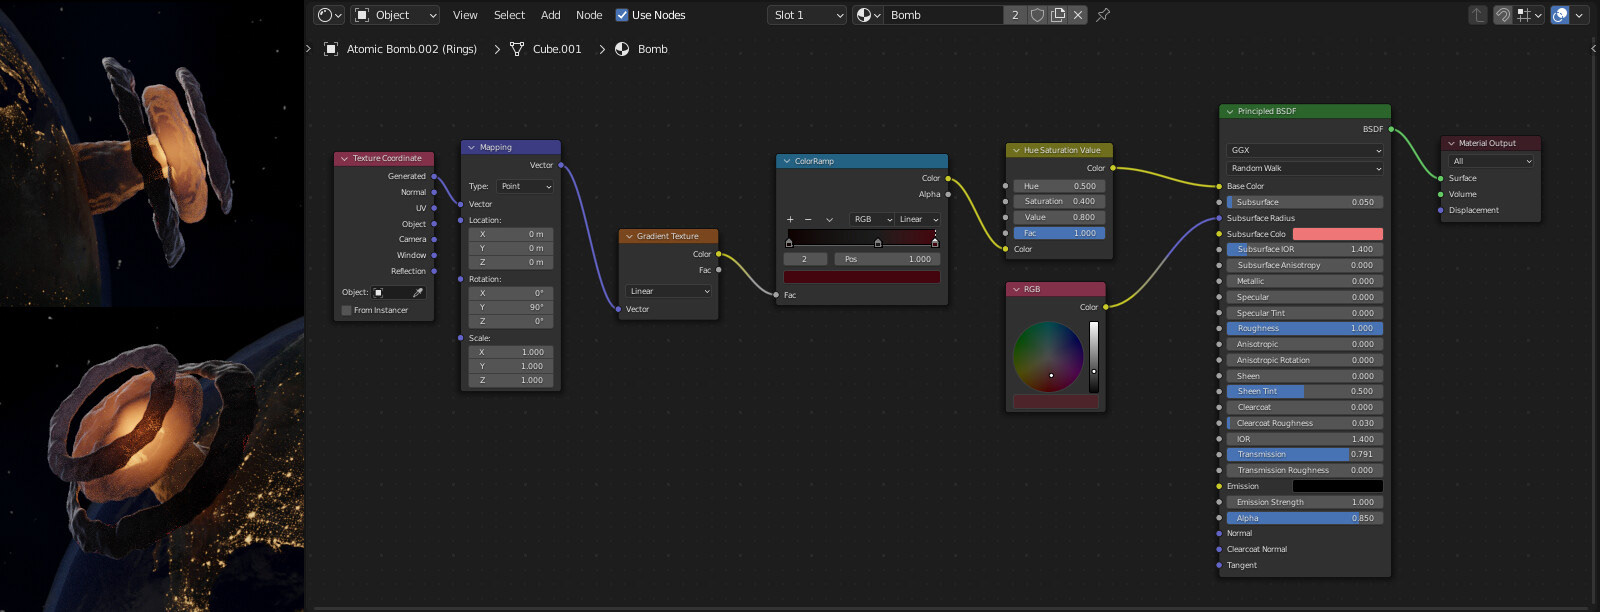Screen dimensions: 1600x612
Task: Click the Roughness slider in Principled BSDF
Action: coord(1305,328)
